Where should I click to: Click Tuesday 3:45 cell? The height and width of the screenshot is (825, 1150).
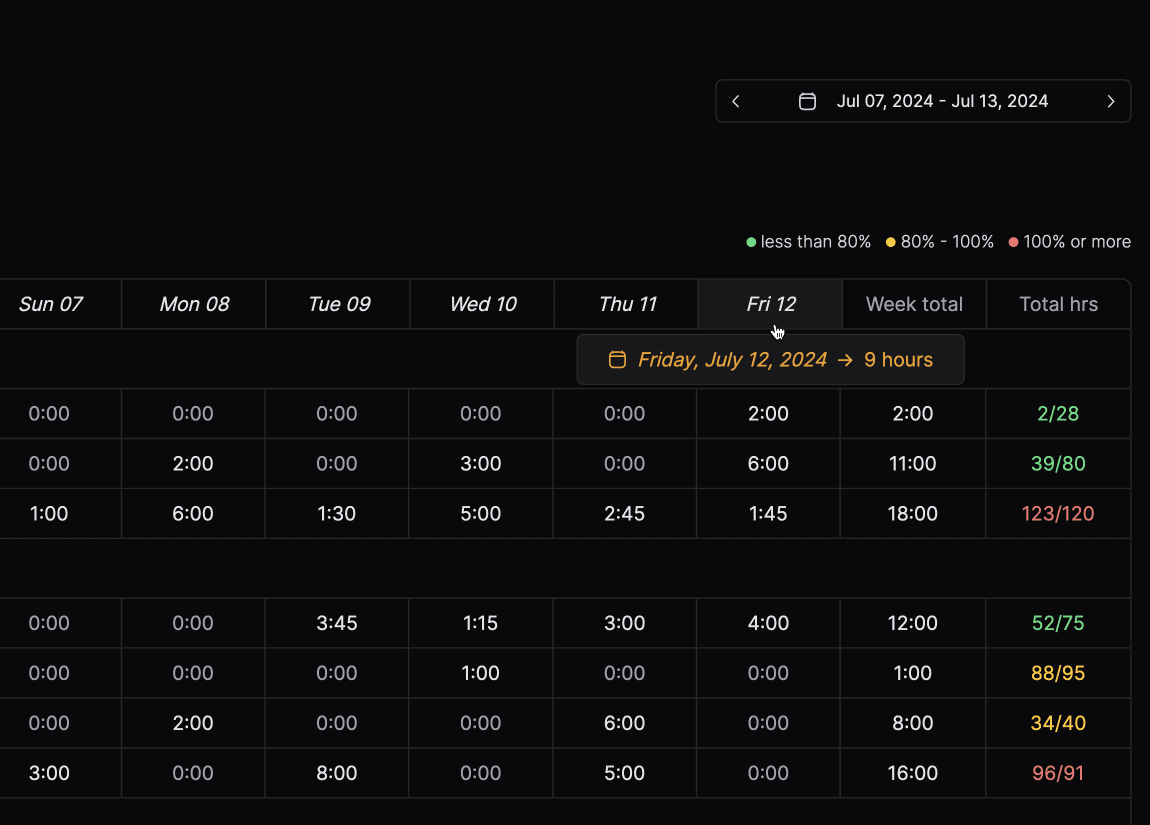click(337, 623)
